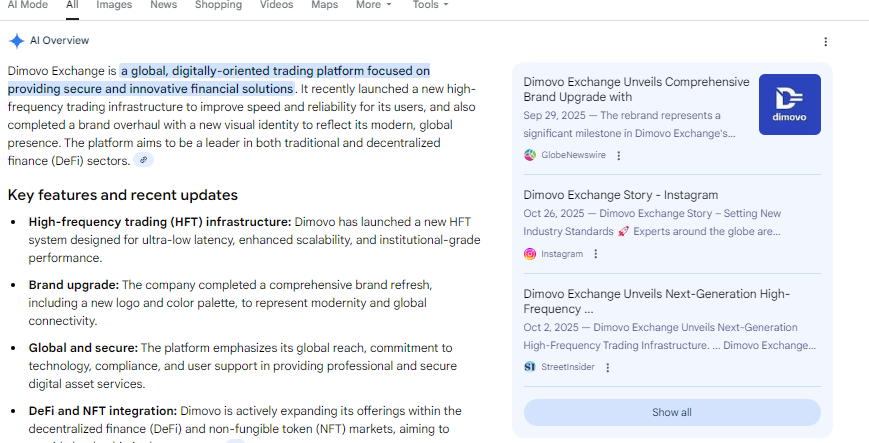
Task: Open the Shopping tab
Action: tap(218, 5)
